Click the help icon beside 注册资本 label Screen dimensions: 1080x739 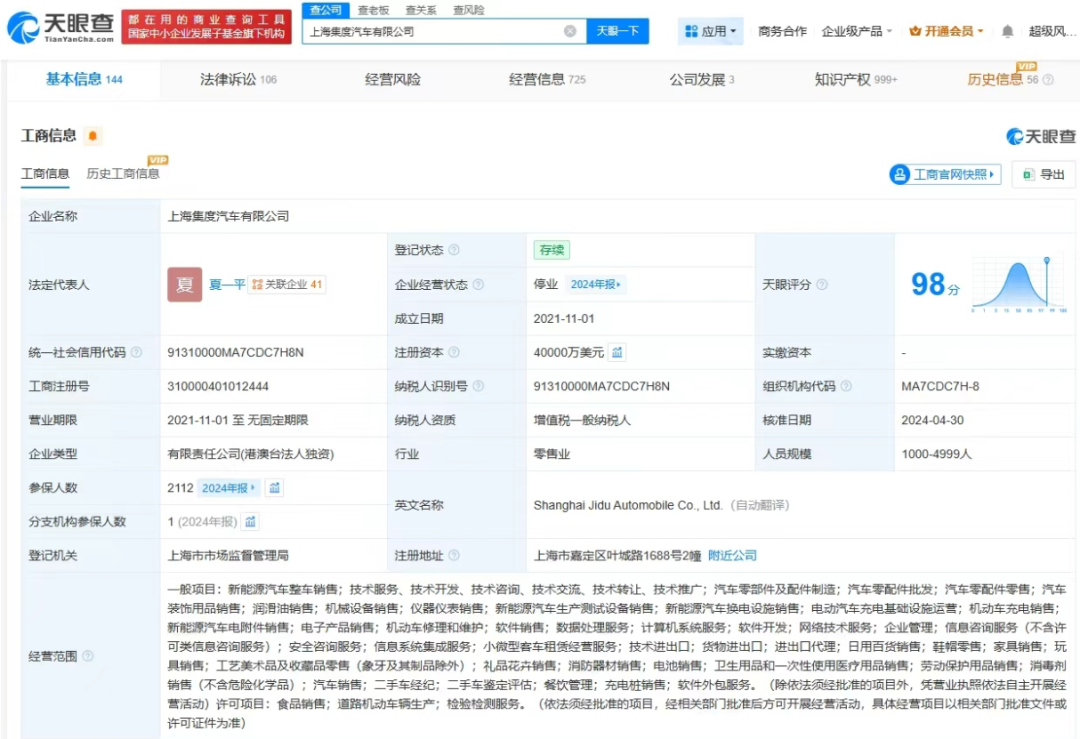pos(454,353)
